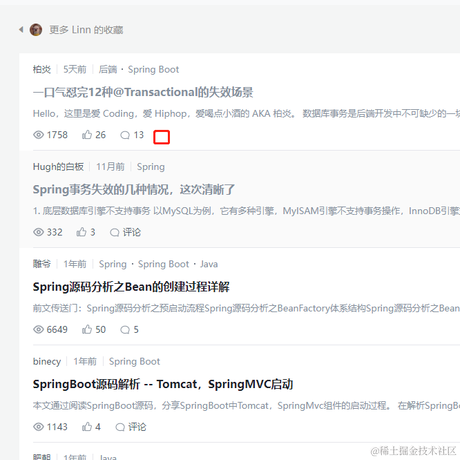Like the post with 26 likes

point(87,135)
